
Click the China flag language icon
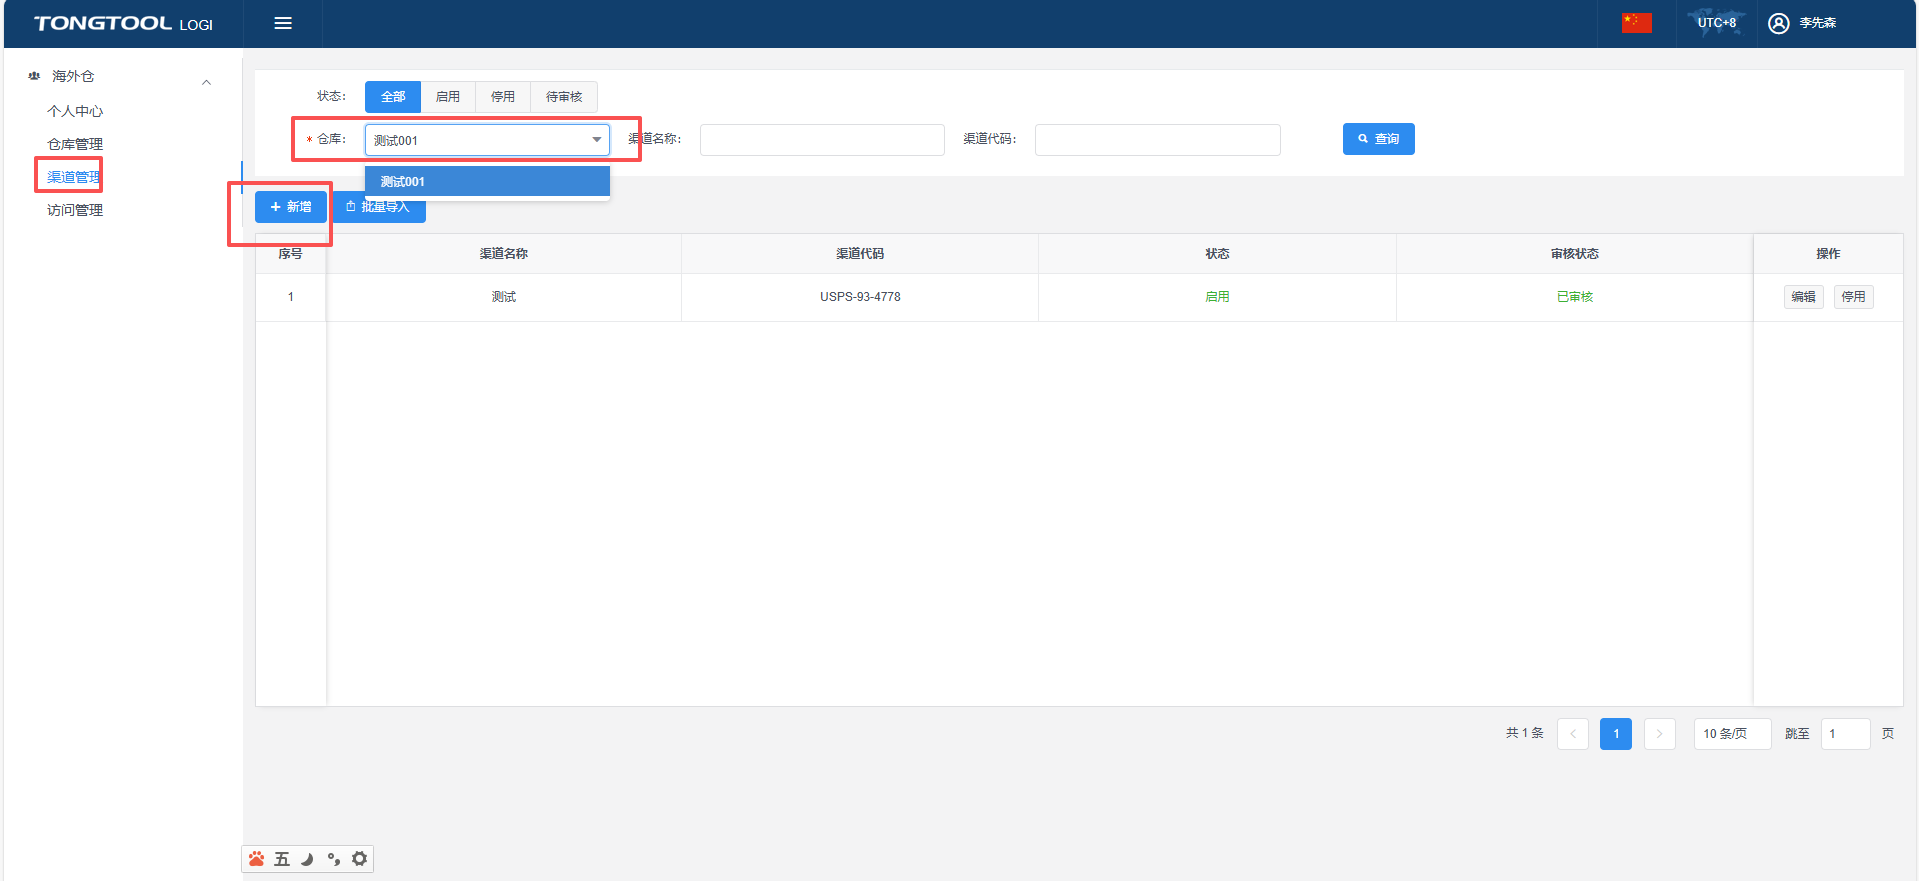click(x=1636, y=23)
